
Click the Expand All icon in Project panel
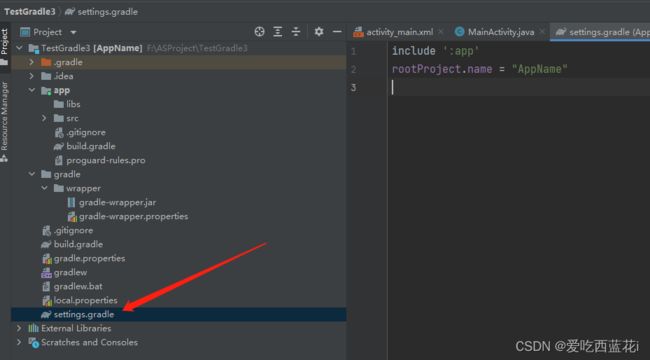click(278, 32)
